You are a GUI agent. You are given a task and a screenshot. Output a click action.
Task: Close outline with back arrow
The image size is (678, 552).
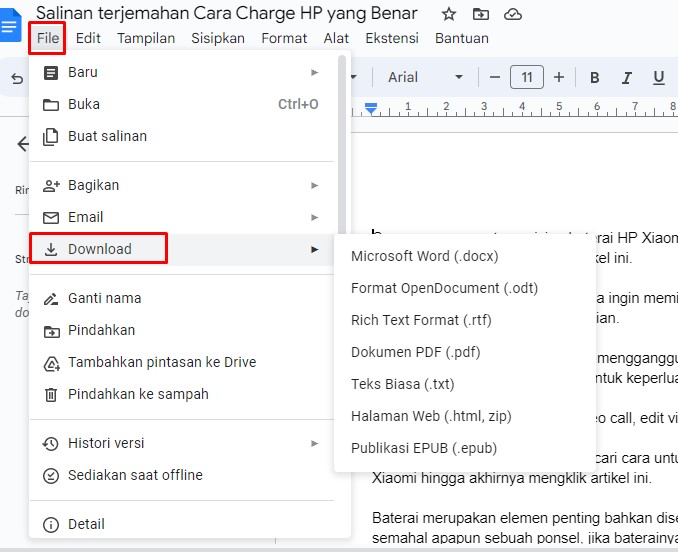22,144
